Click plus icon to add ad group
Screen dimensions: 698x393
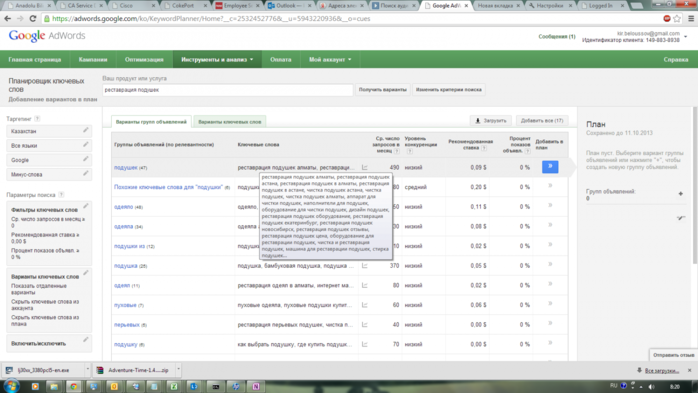680,194
